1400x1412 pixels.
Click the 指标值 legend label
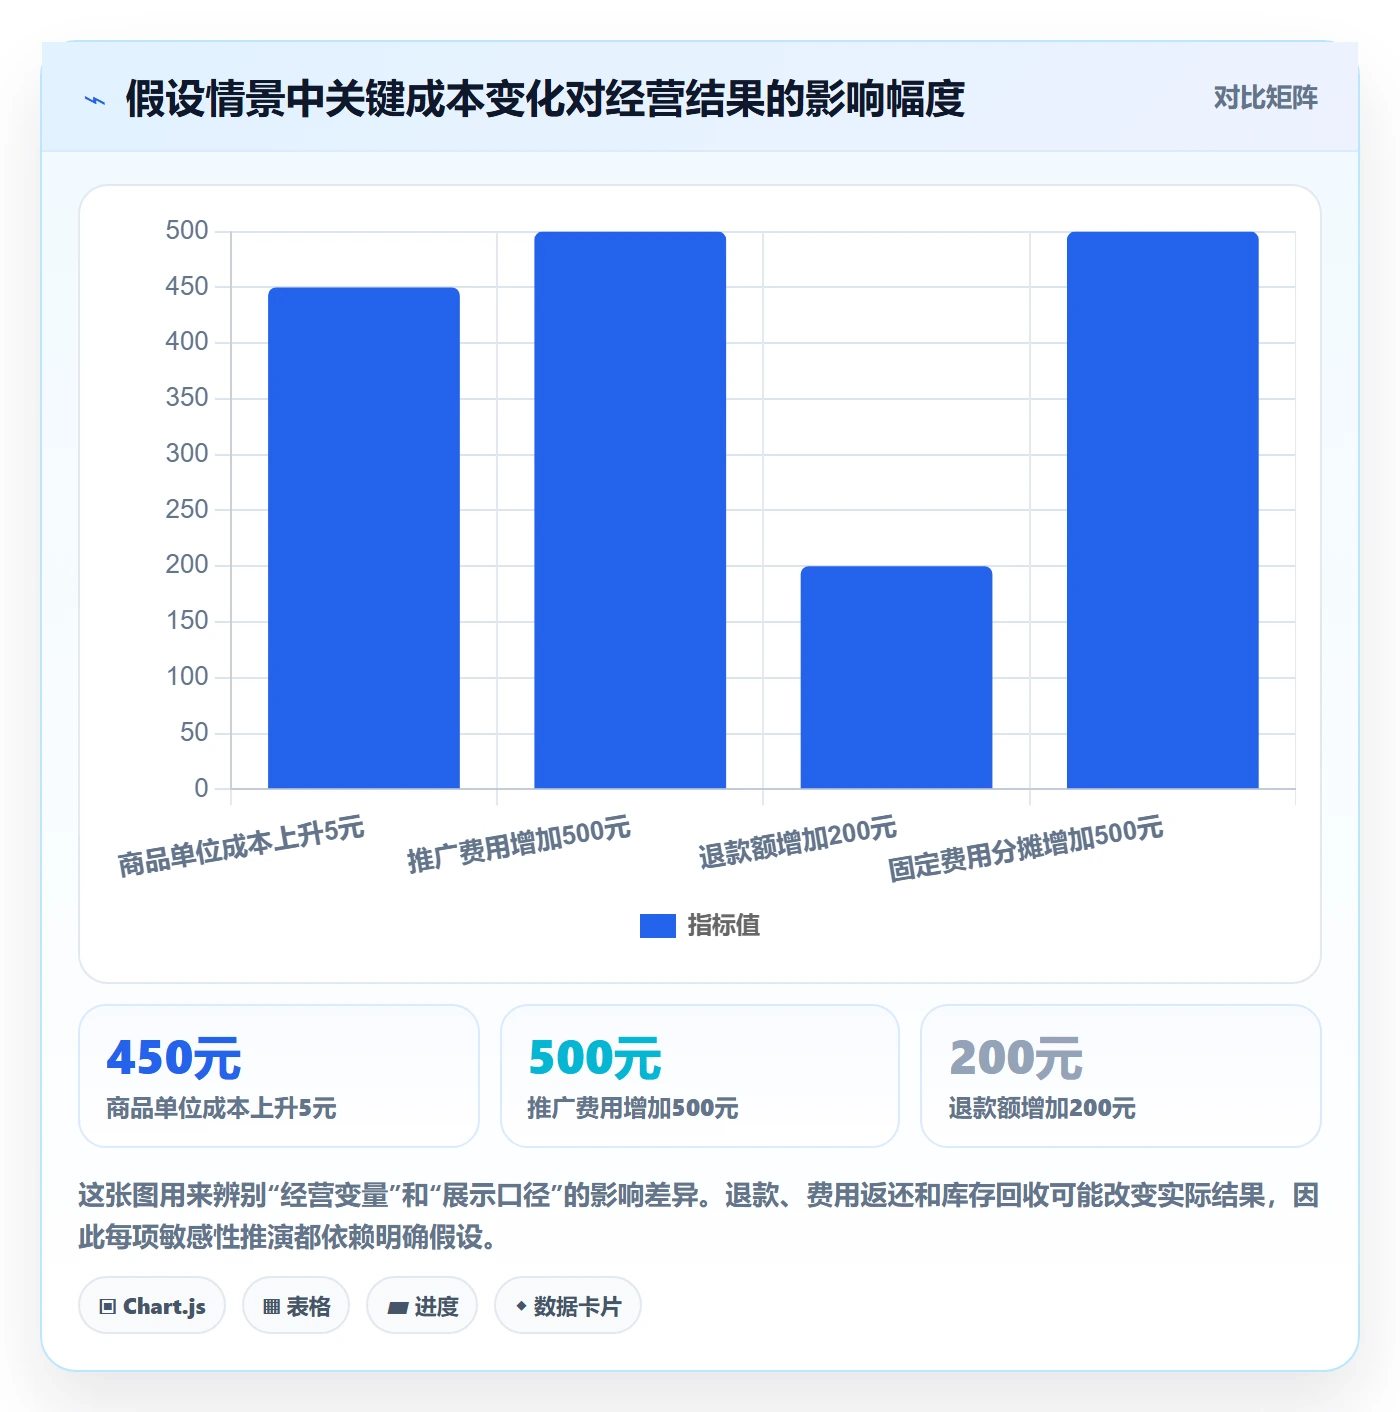coord(724,926)
